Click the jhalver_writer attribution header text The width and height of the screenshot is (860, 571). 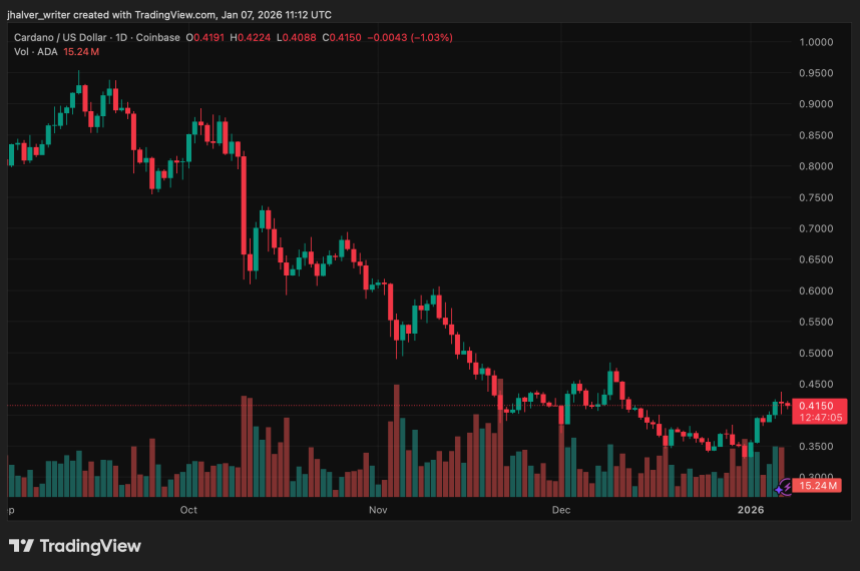(169, 15)
